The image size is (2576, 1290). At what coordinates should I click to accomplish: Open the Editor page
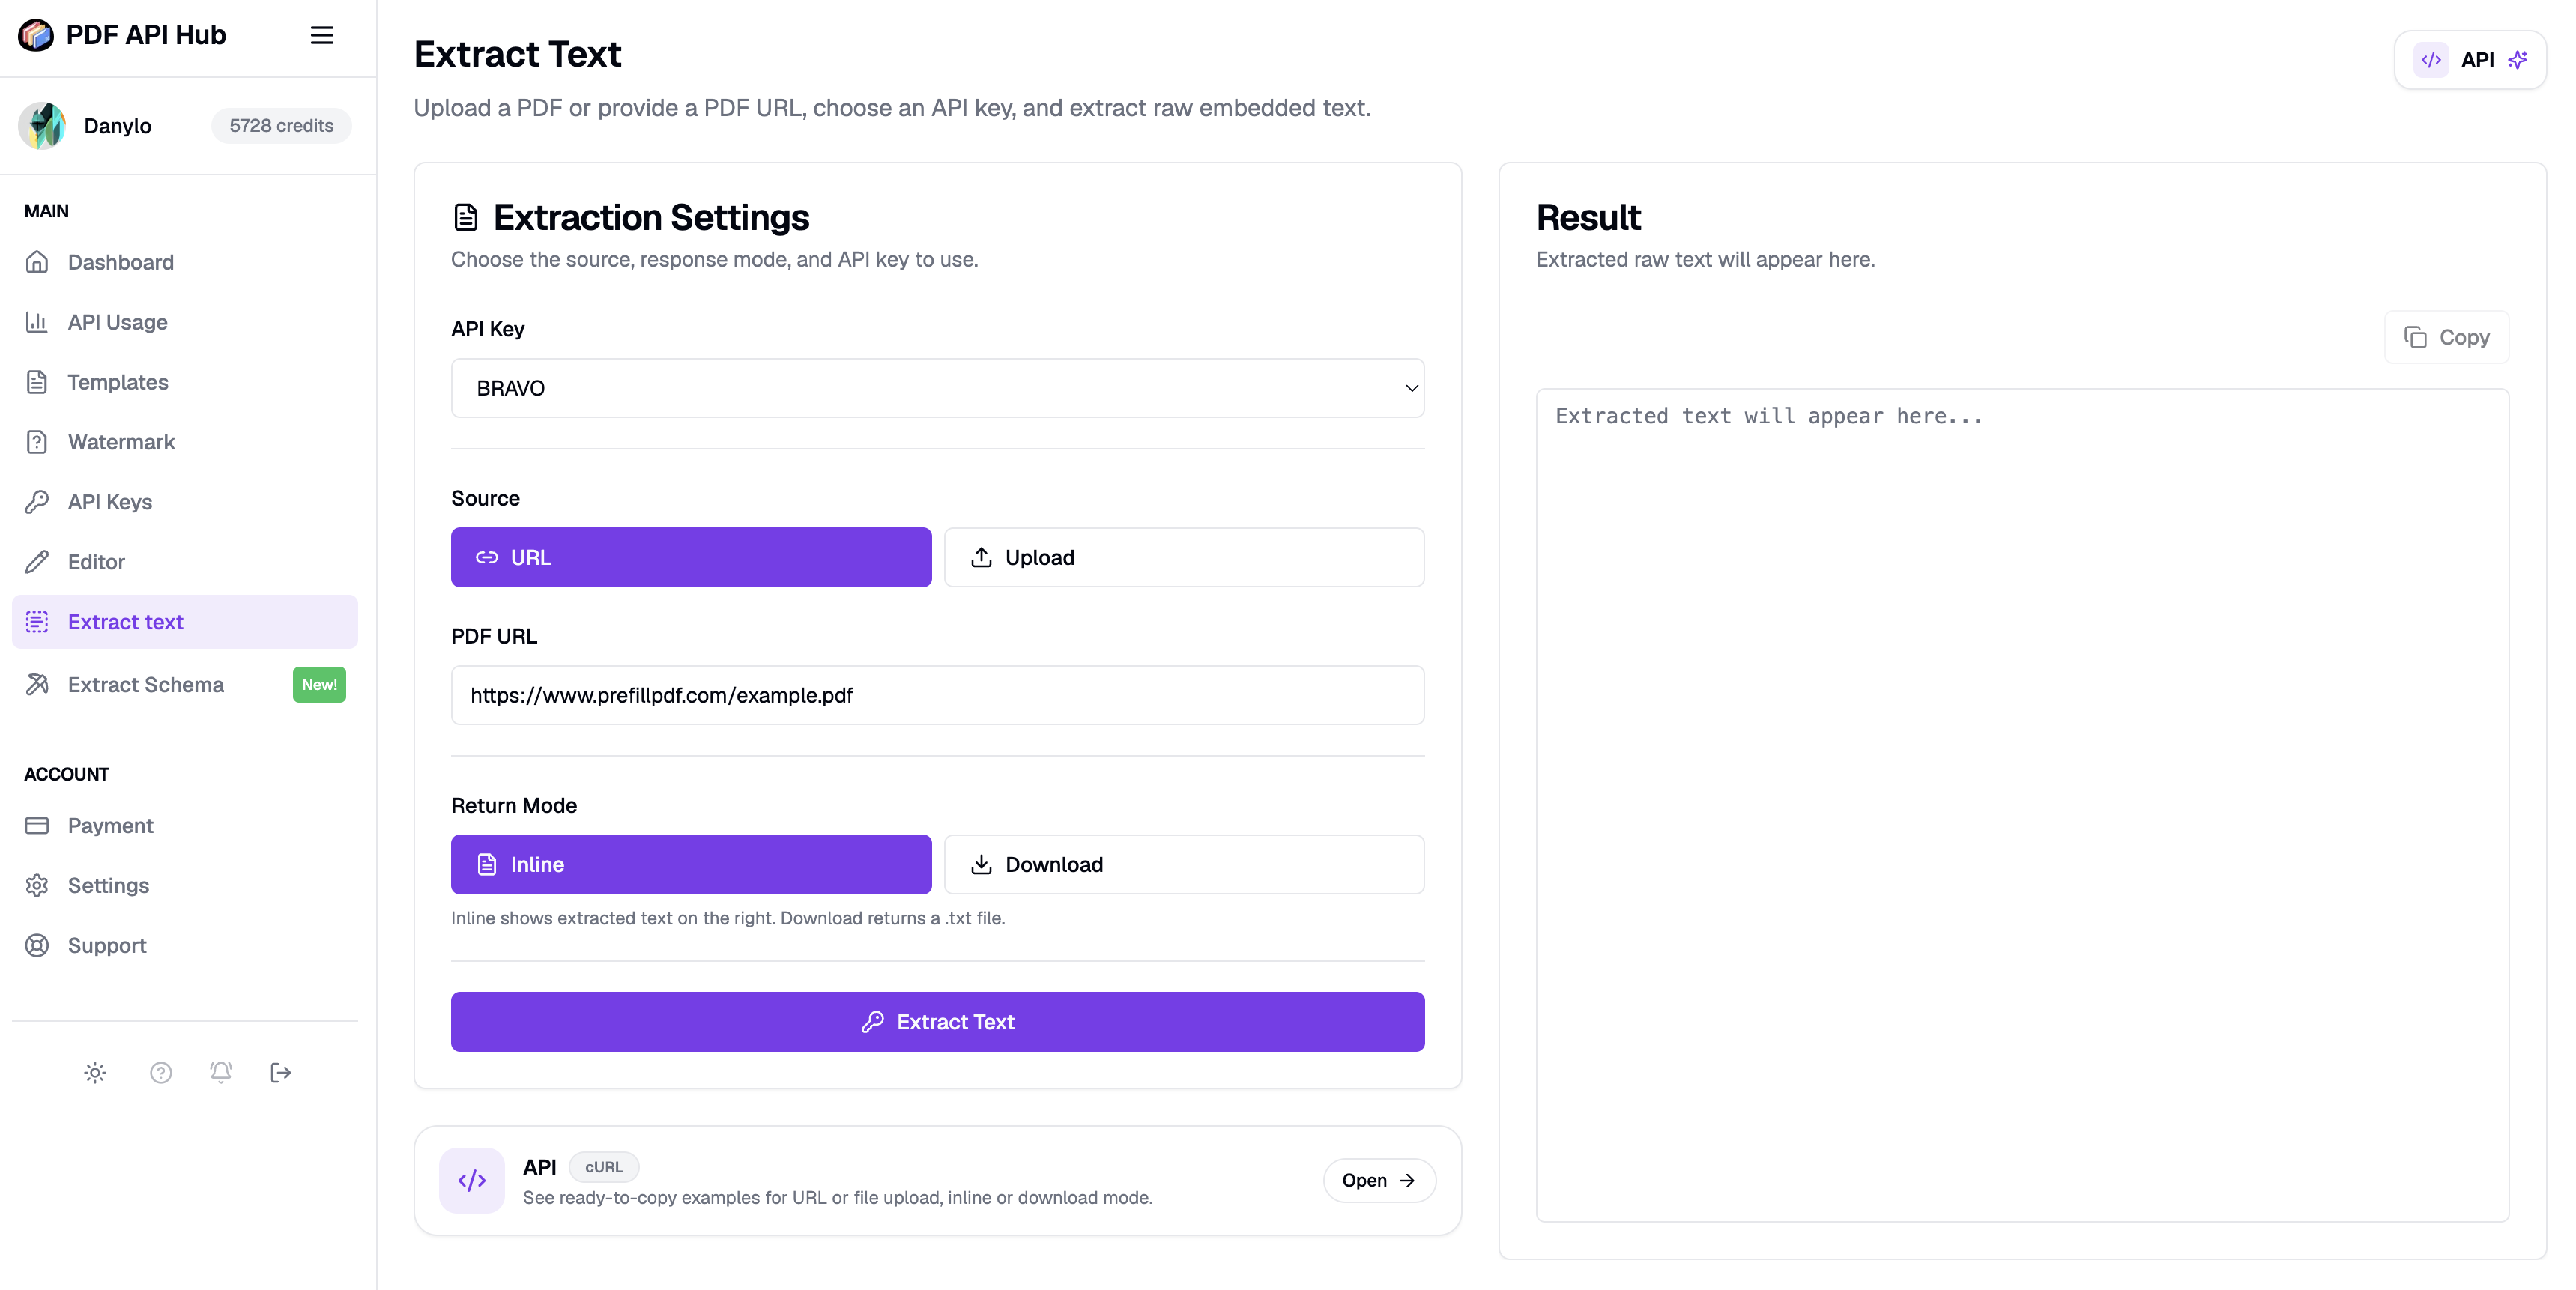pos(185,562)
